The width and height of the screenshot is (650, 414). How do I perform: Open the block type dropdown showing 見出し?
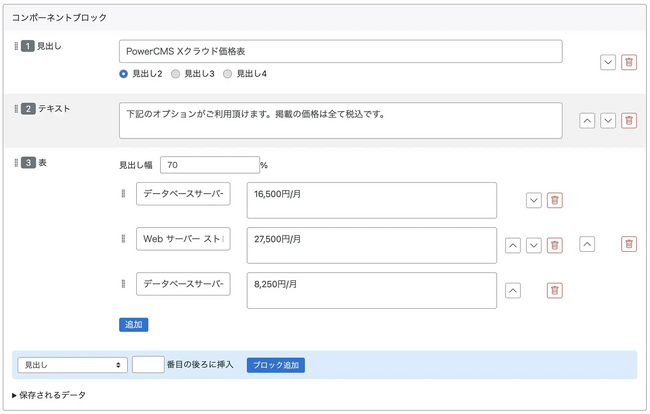click(72, 365)
